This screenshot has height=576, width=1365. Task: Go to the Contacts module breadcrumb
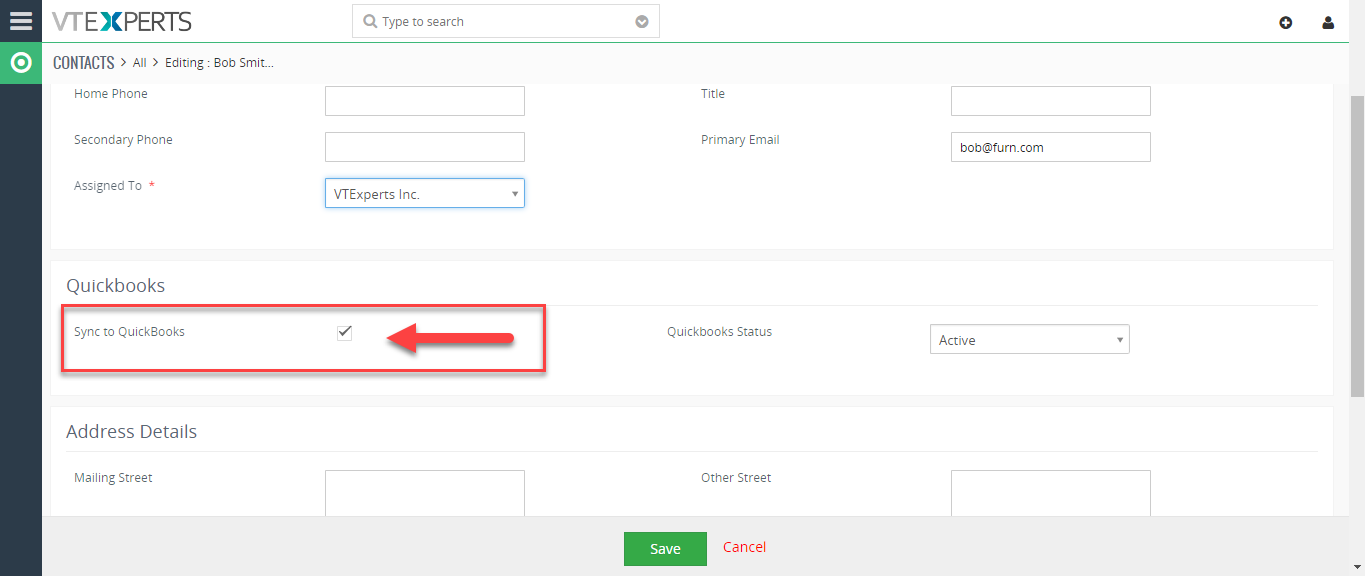tap(84, 62)
